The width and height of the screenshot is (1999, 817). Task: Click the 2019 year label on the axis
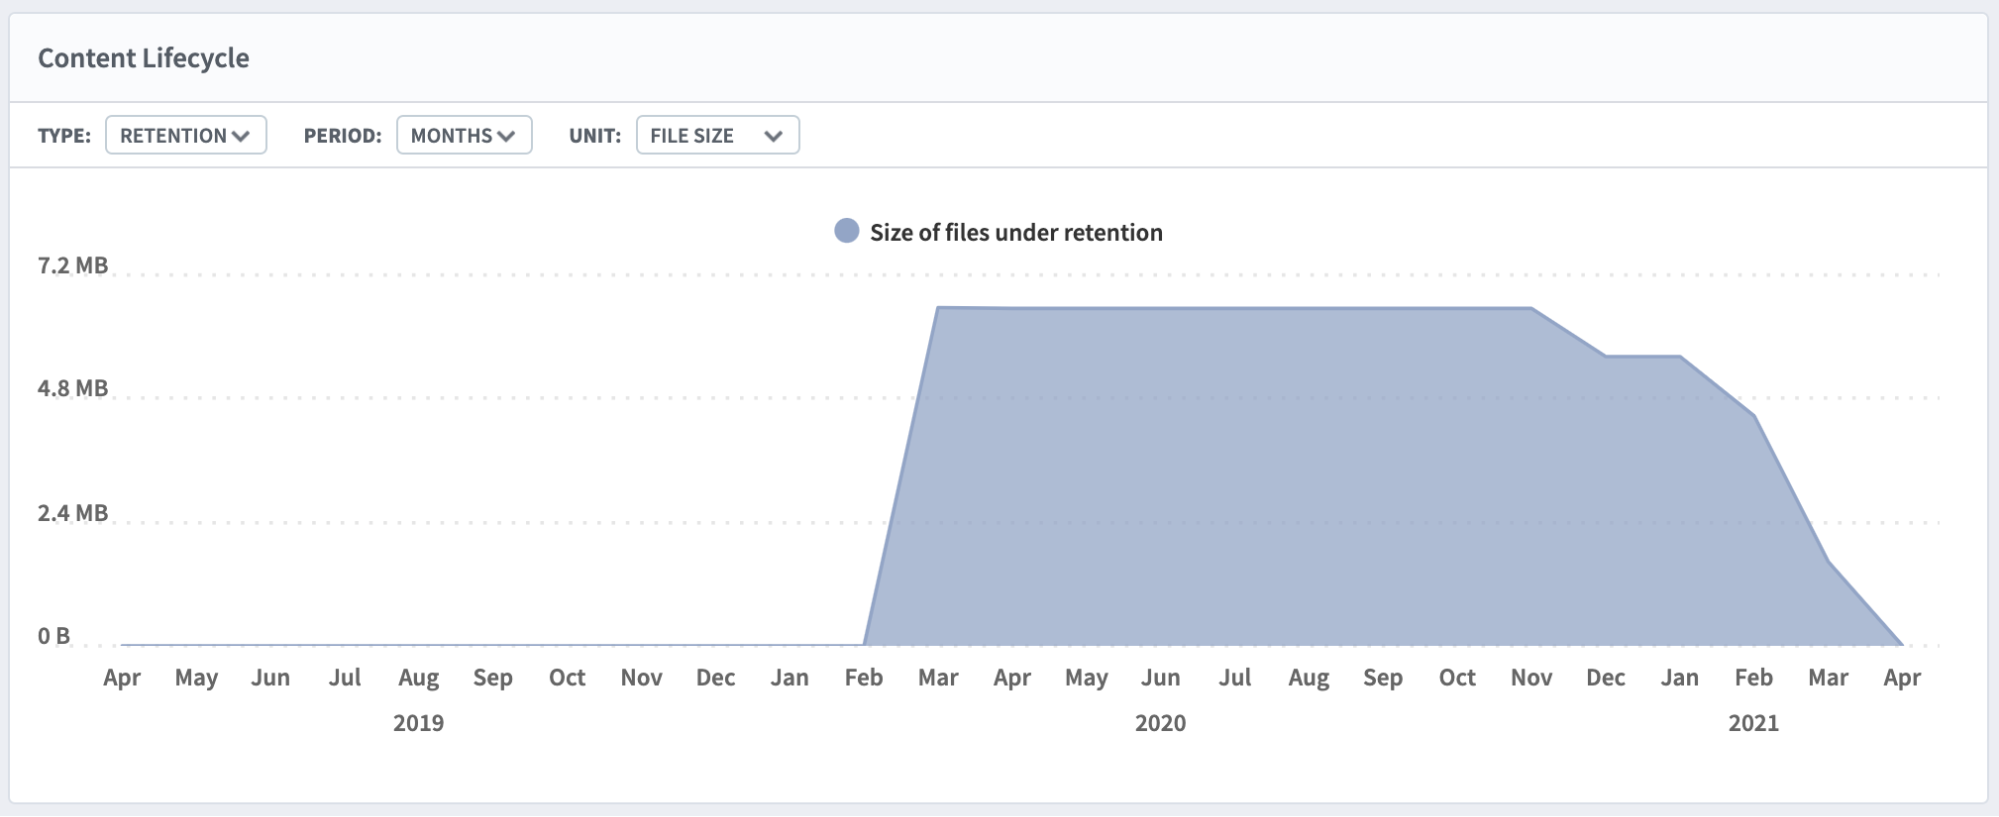418,723
